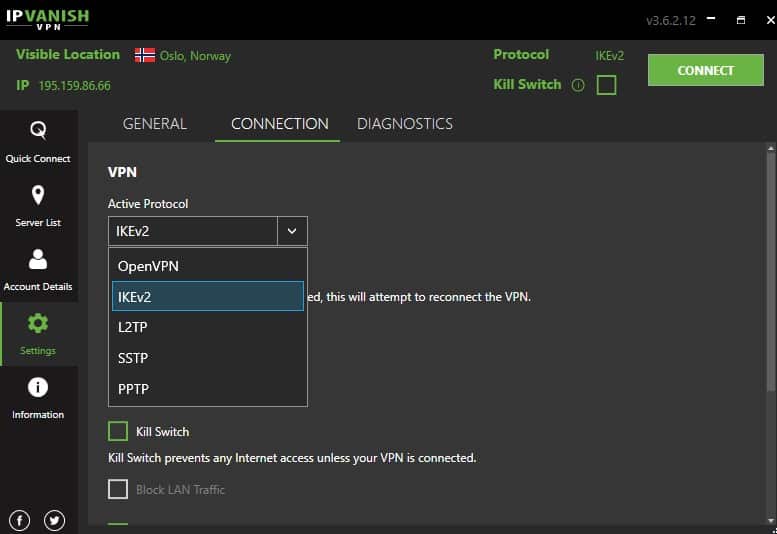Image resolution: width=777 pixels, height=534 pixels.
Task: Open the Facebook icon link
Action: (19, 520)
